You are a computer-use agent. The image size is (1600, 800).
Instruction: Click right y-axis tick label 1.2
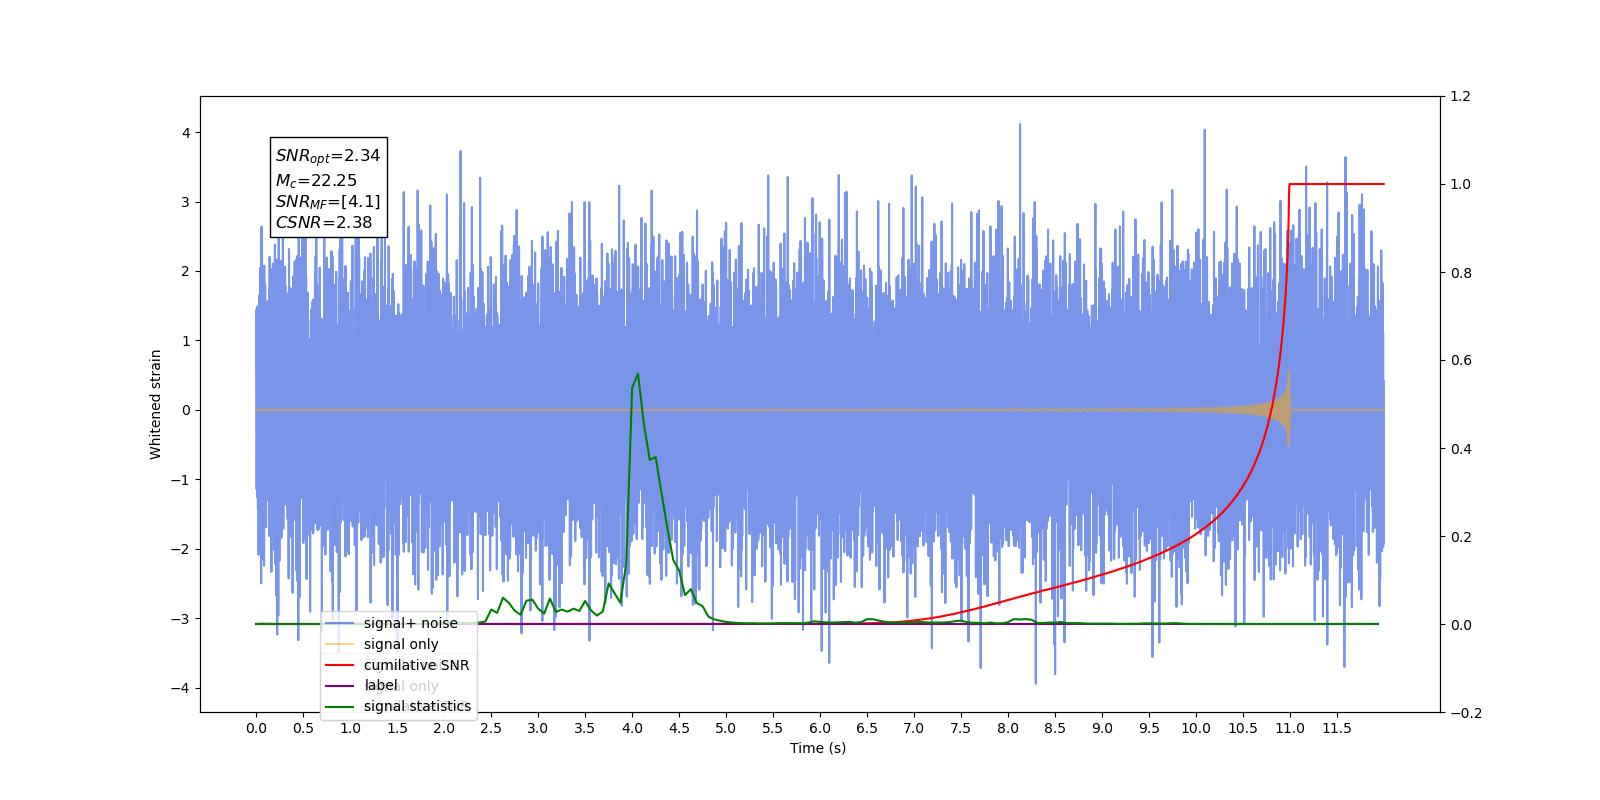[x=1461, y=97]
